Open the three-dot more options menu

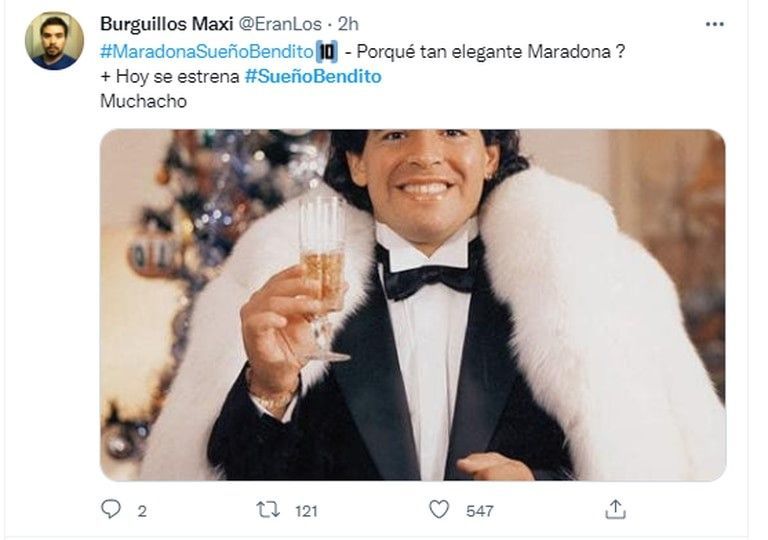(714, 24)
